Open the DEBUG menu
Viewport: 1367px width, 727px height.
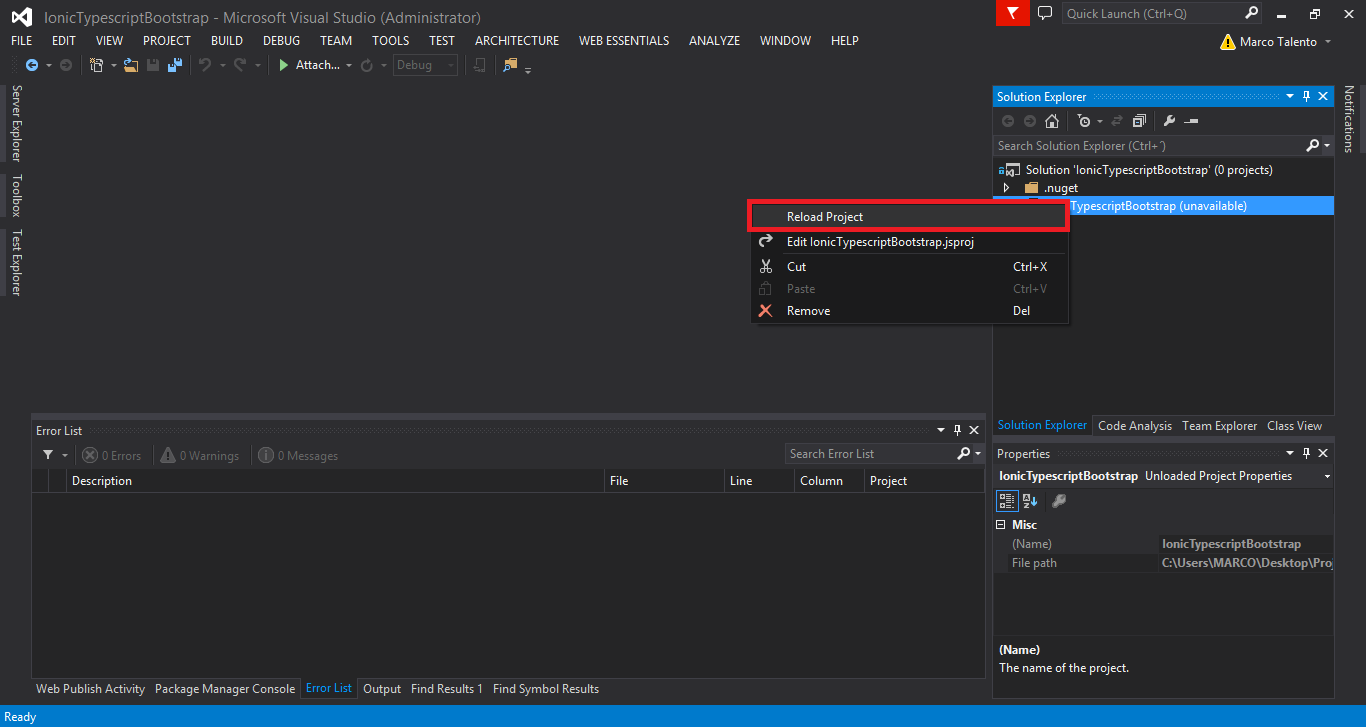tap(281, 41)
